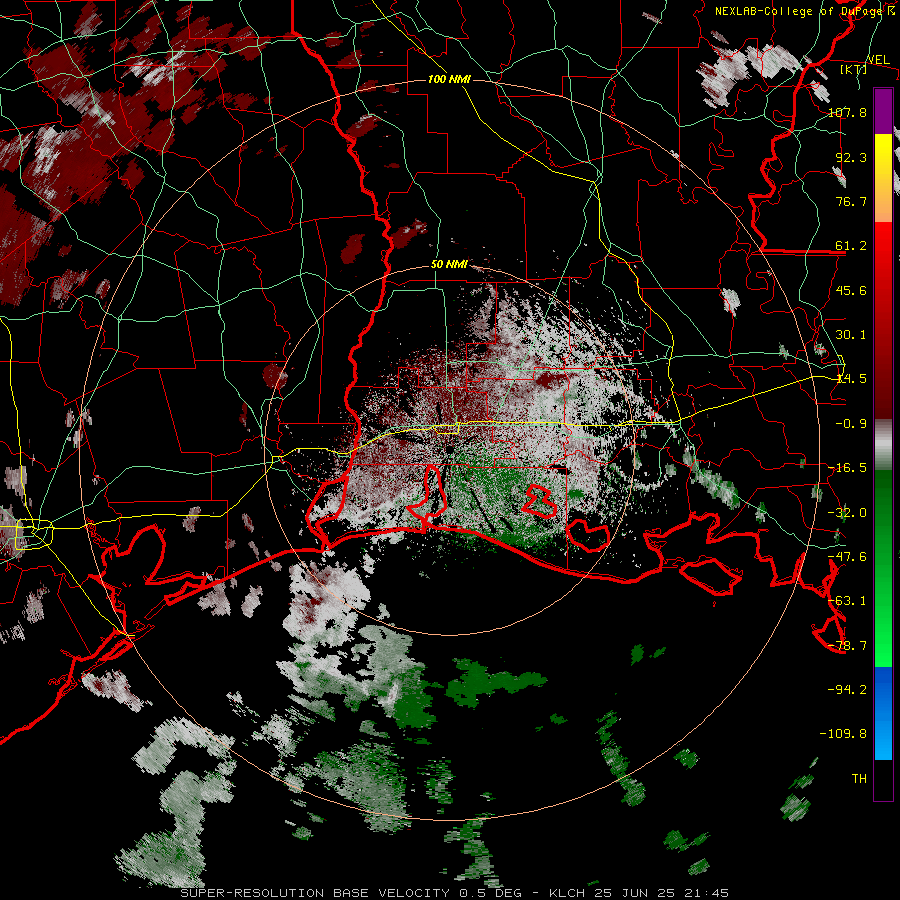Click the [KT] units label
Viewport: 900px width, 900px height.
pos(854,69)
